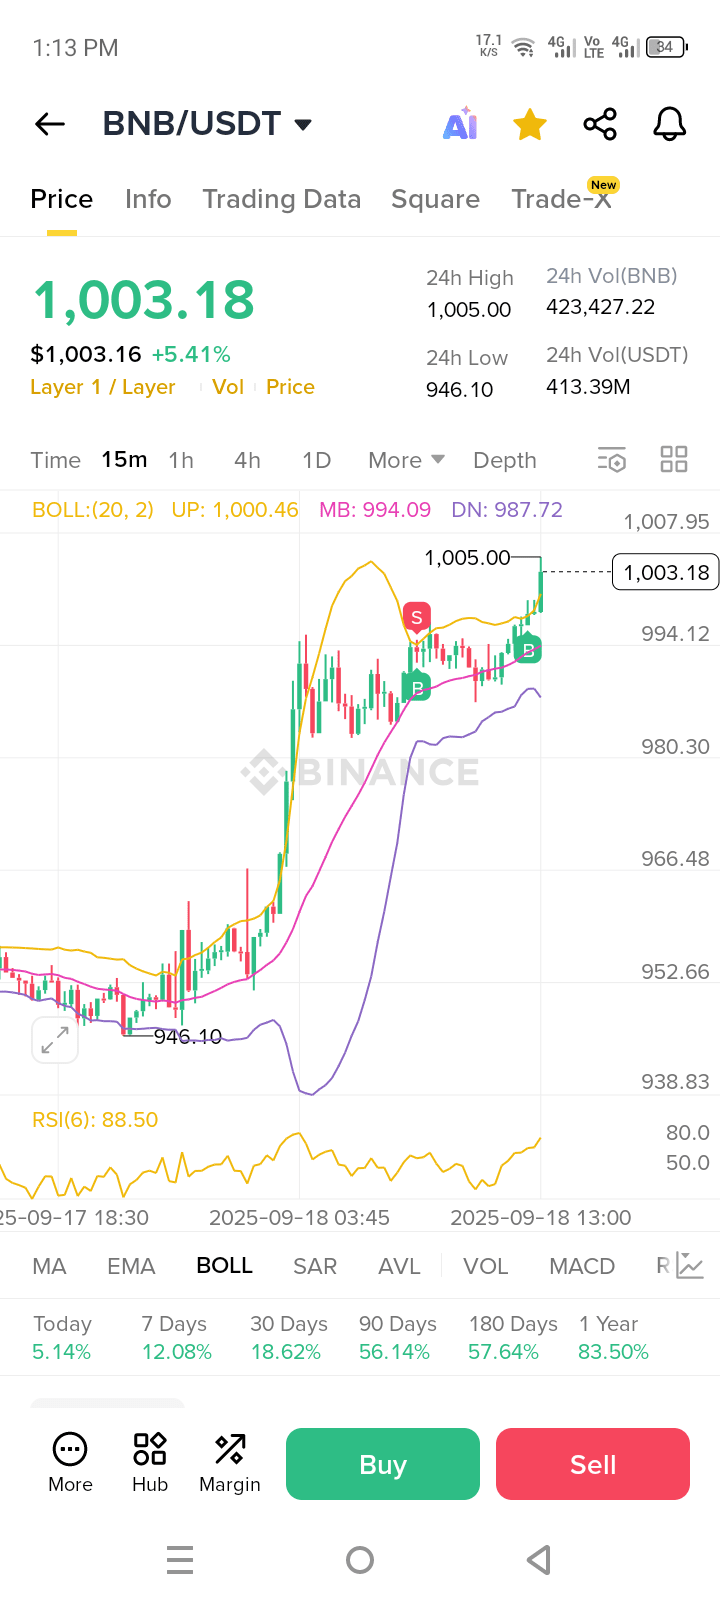The width and height of the screenshot is (720, 1600).
Task: Tap the back arrow icon
Action: click(x=50, y=124)
